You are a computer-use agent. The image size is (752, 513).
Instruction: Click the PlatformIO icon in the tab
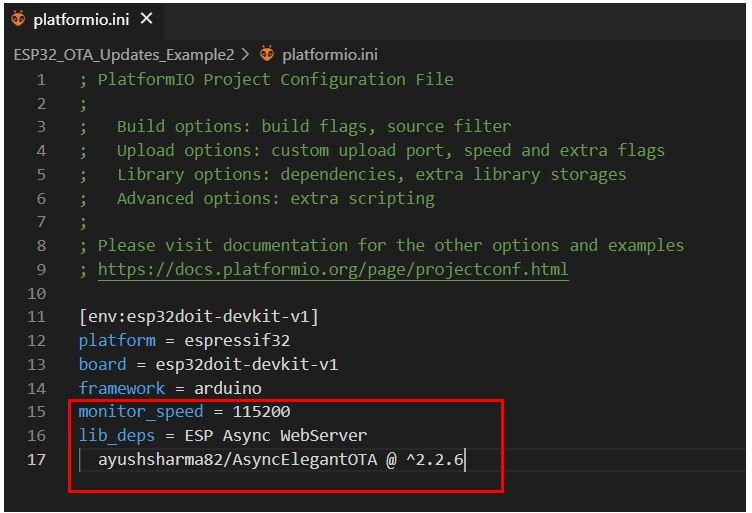point(18,19)
